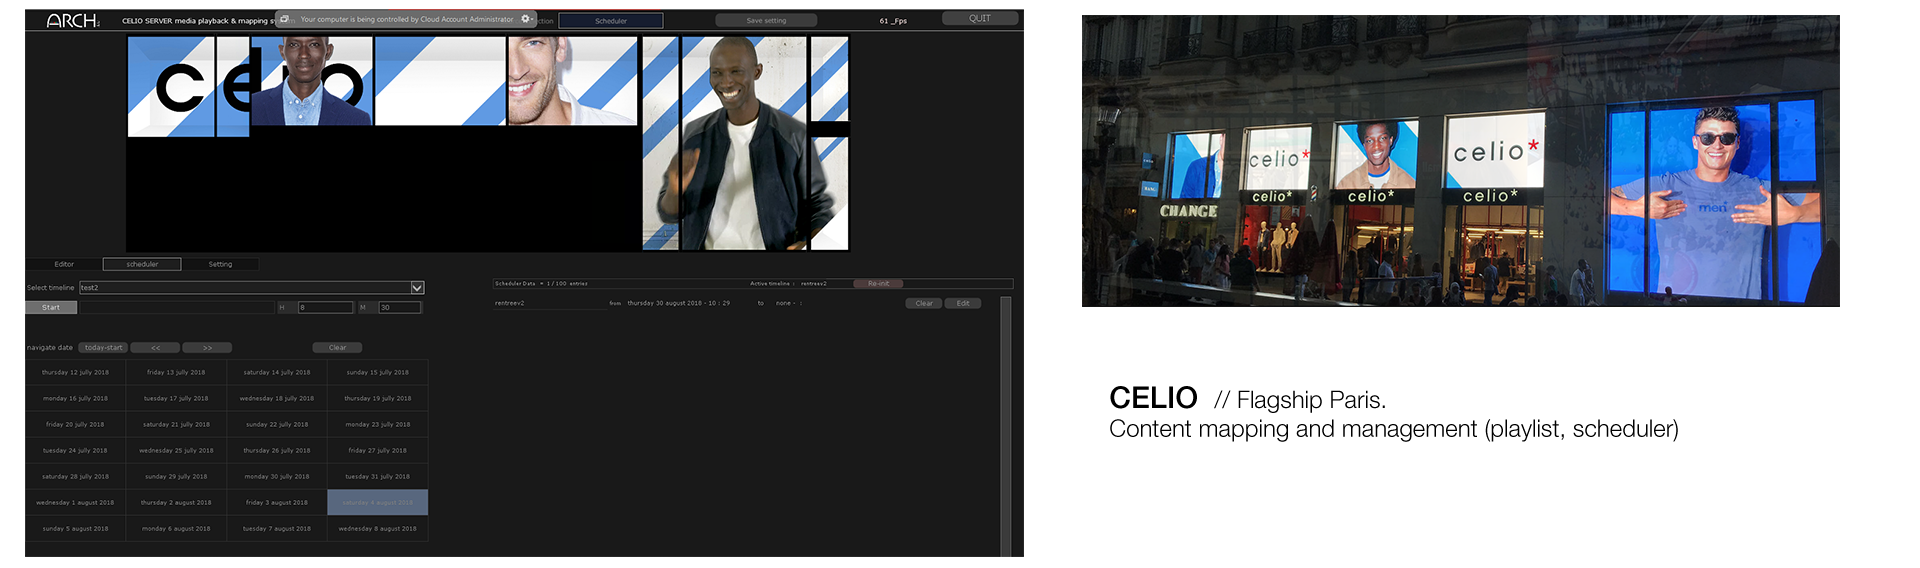This screenshot has width=1920, height=568.
Task: Select wednesday 18 jully 2018
Action: coord(277,398)
